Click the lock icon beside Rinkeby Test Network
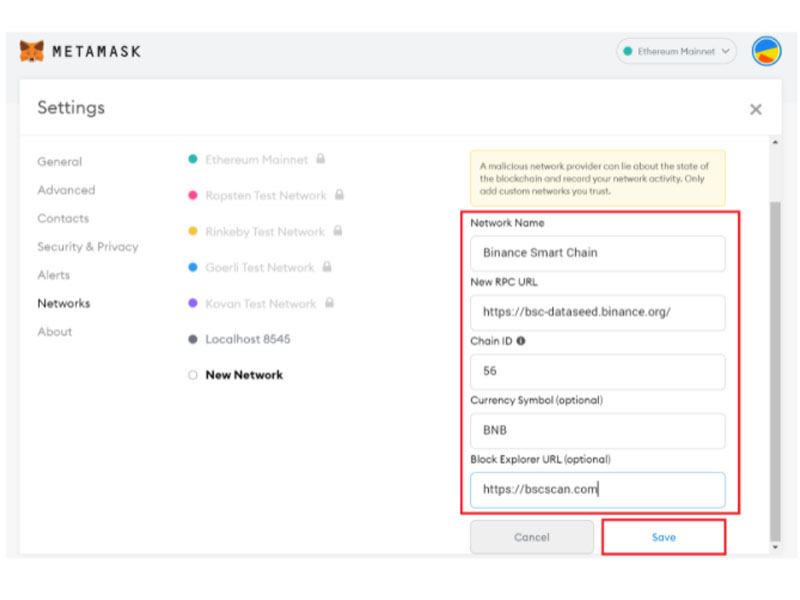Image resolution: width=800 pixels, height=600 pixels. pyautogui.click(x=338, y=231)
